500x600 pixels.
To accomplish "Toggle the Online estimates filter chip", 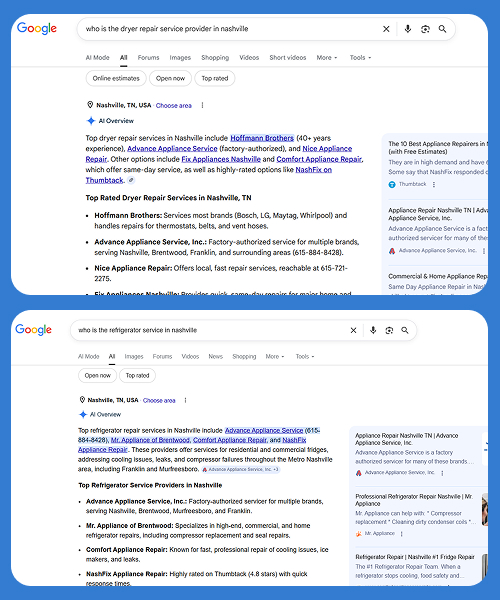I will click(x=116, y=78).
